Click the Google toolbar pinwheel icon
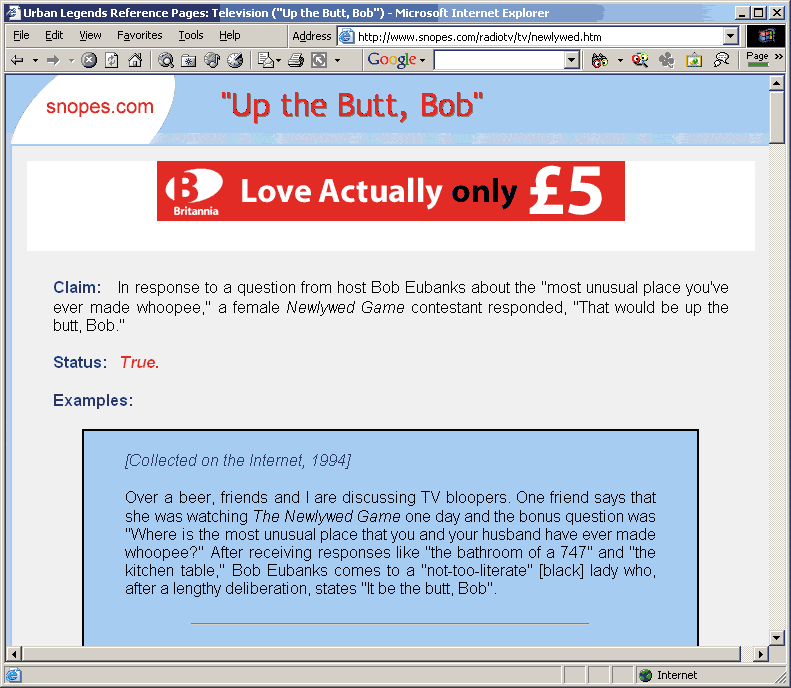Image resolution: width=791 pixels, height=688 pixels. [666, 61]
